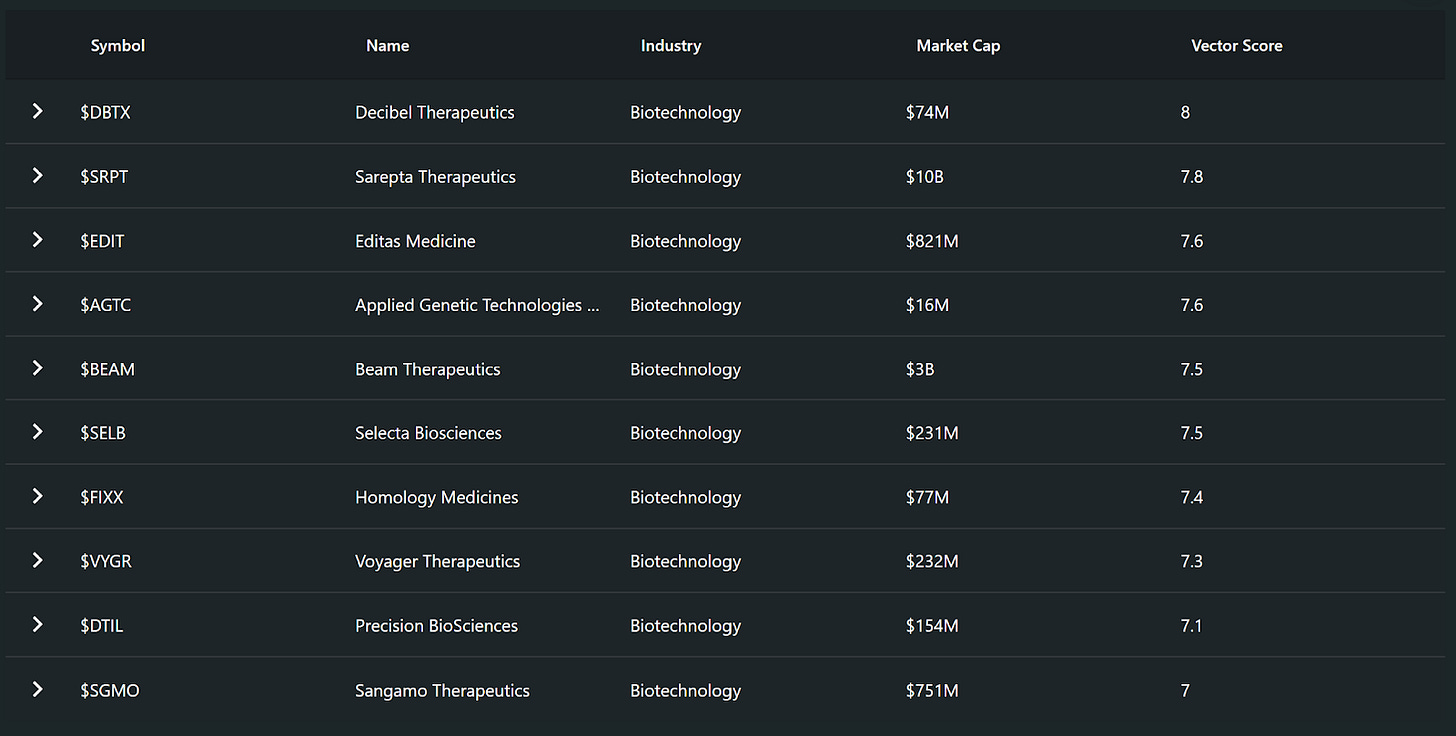
Task: Select the $SELB symbol cell
Action: (103, 433)
